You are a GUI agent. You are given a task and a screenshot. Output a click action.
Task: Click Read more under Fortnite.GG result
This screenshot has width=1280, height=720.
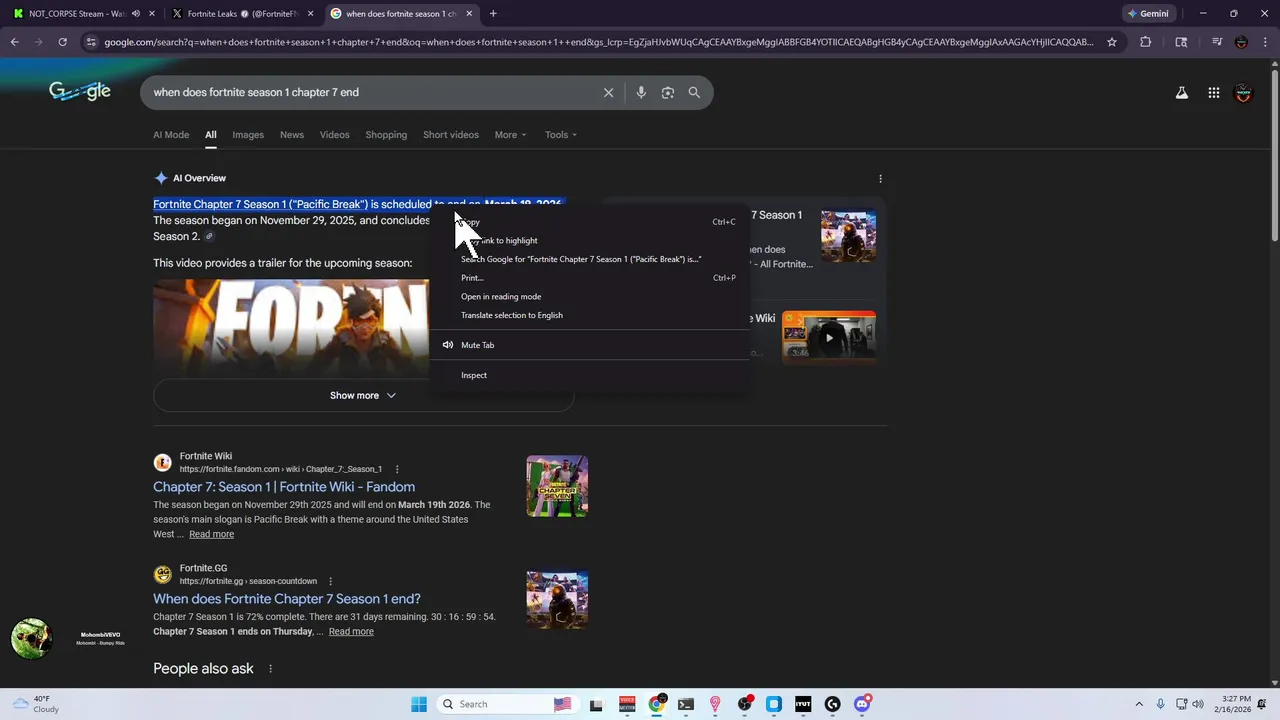351,631
